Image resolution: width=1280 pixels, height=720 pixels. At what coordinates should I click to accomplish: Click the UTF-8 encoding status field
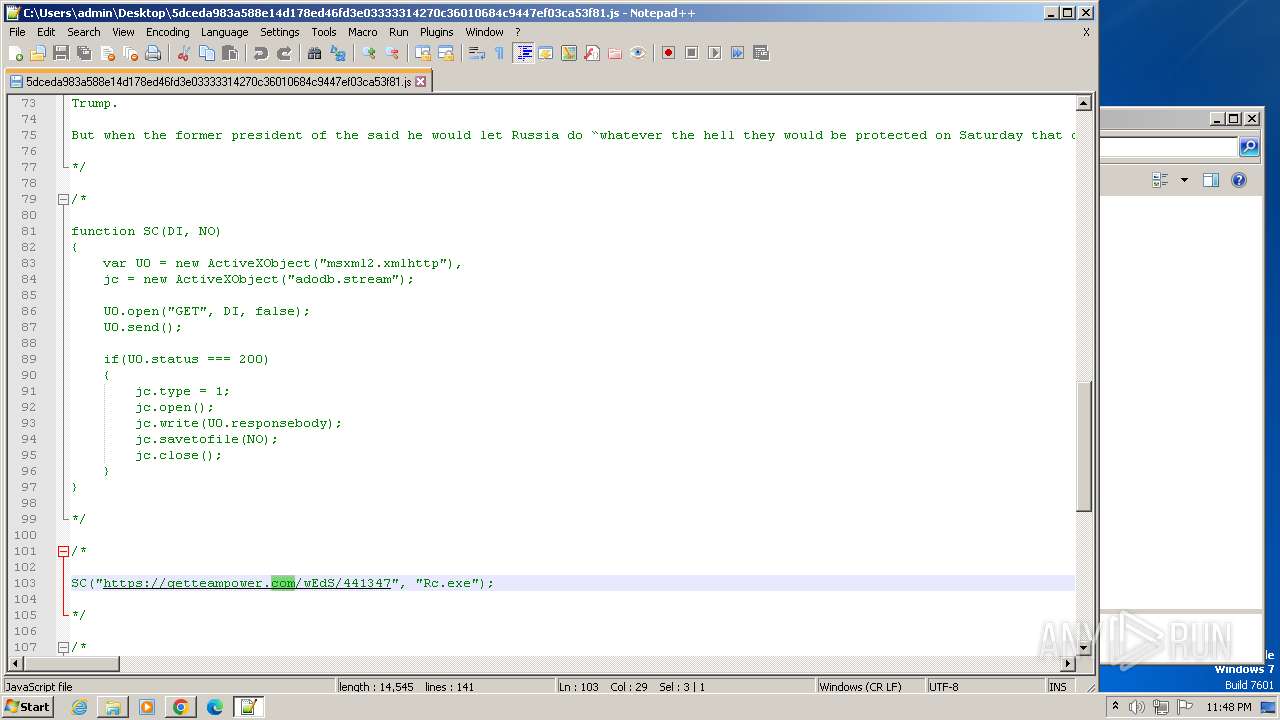tap(985, 687)
